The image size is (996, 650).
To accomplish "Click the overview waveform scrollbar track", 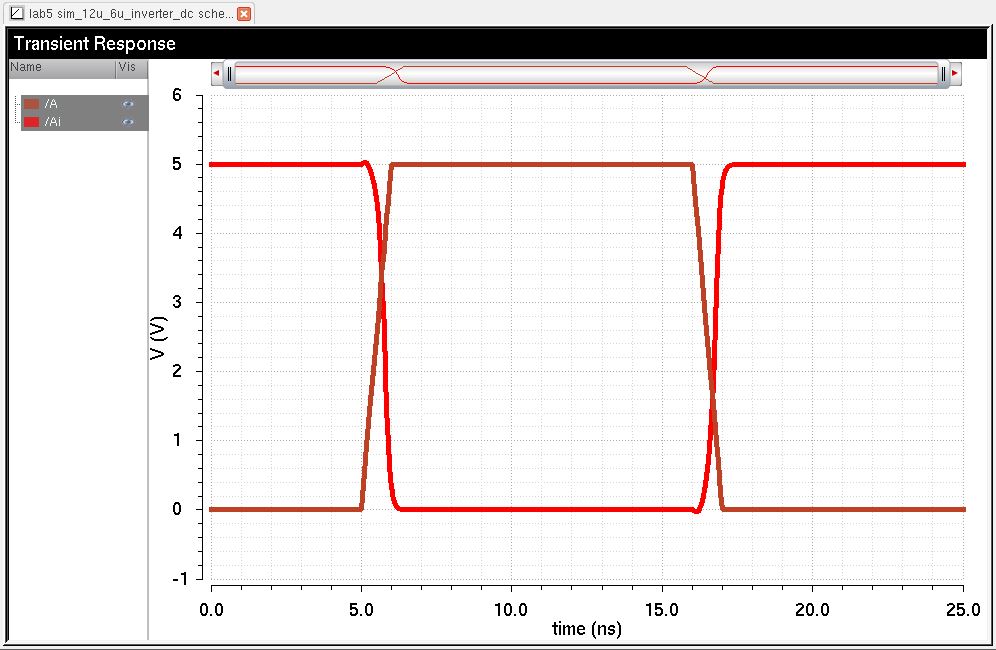I will coord(586,74).
